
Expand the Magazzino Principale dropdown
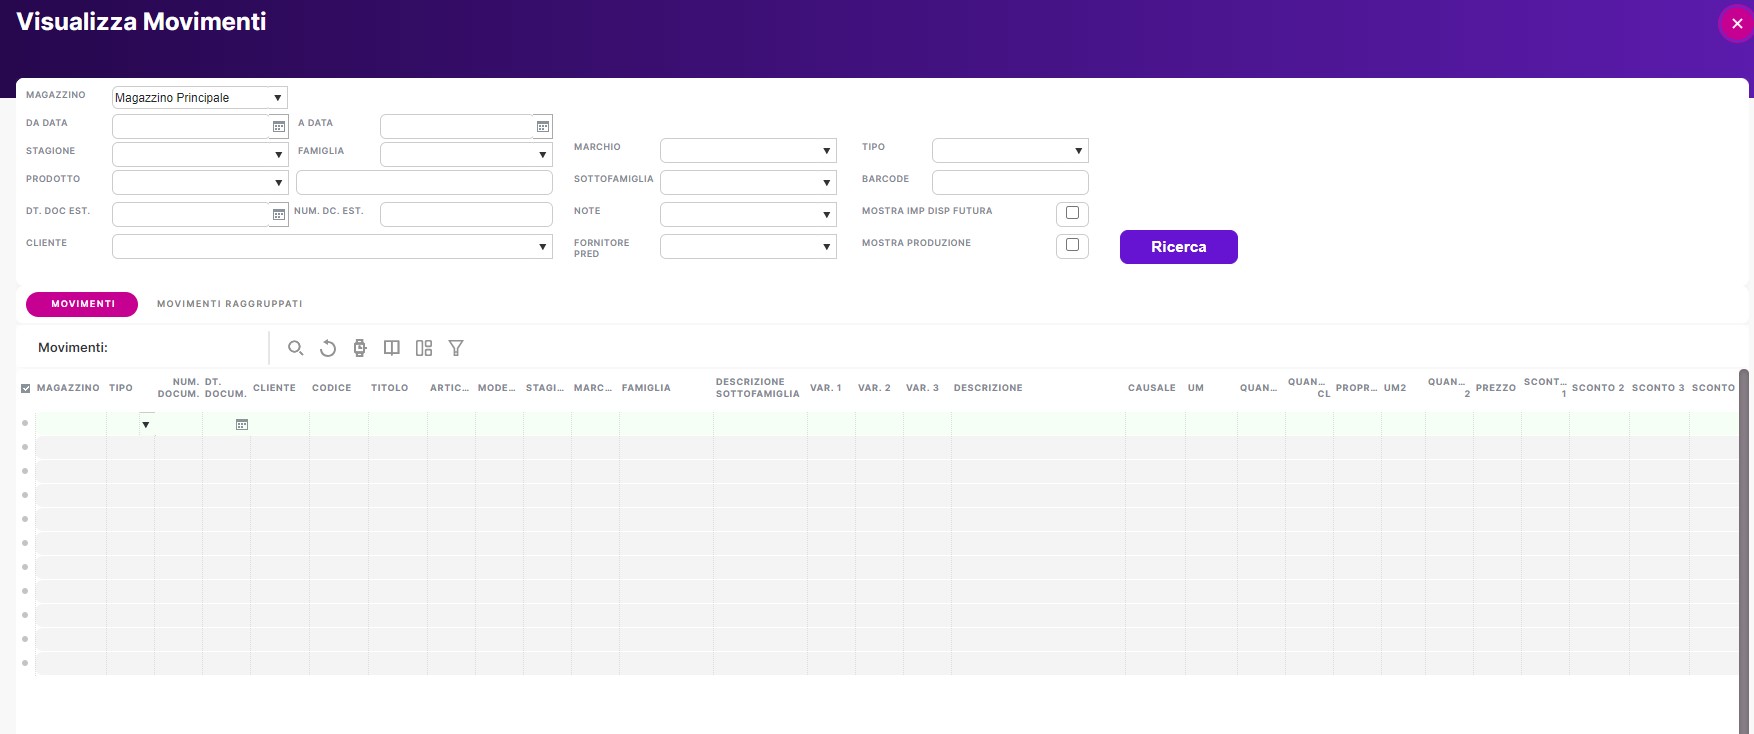coord(277,98)
